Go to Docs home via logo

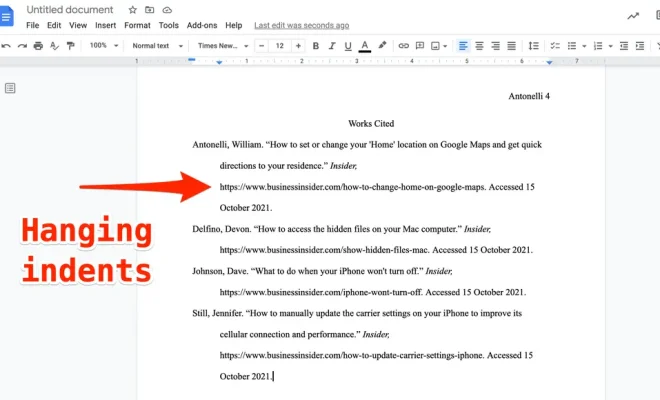click(x=6, y=16)
